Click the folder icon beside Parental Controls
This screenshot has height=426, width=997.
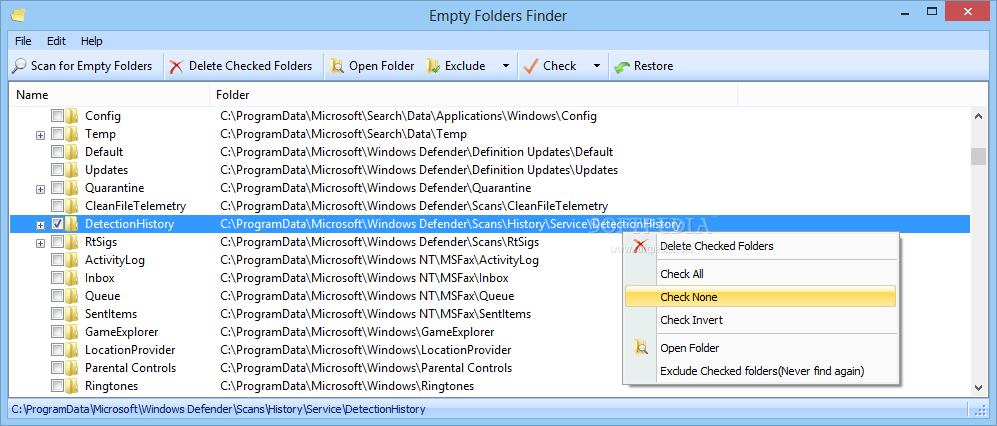(71, 368)
